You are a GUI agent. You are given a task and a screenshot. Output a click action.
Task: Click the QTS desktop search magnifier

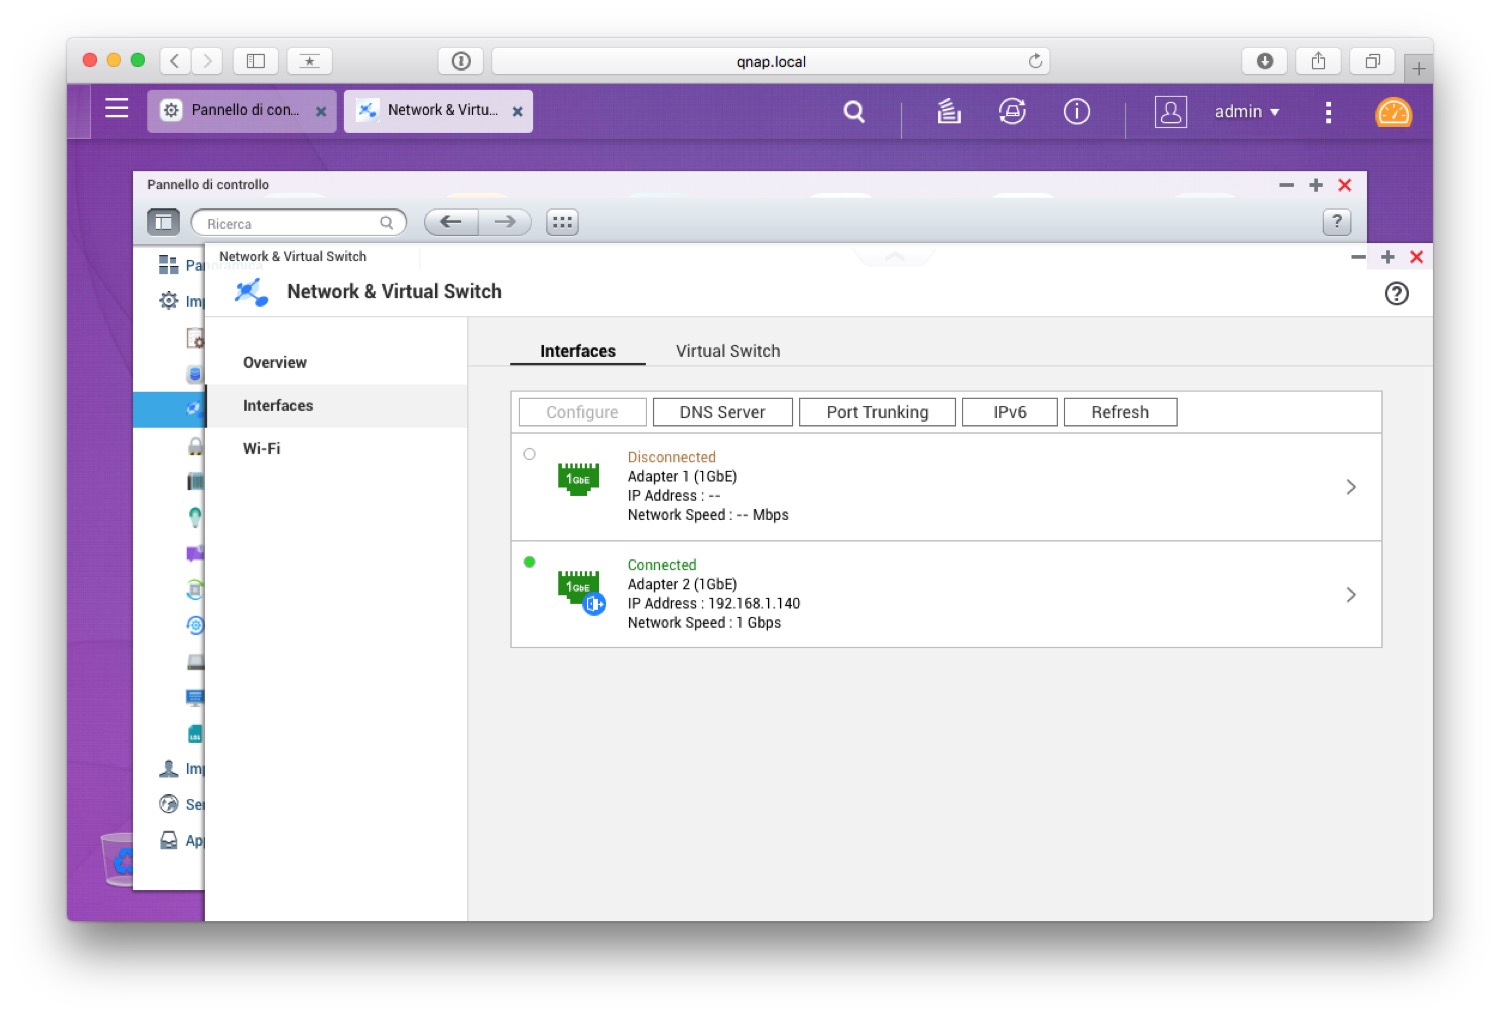[x=854, y=111]
